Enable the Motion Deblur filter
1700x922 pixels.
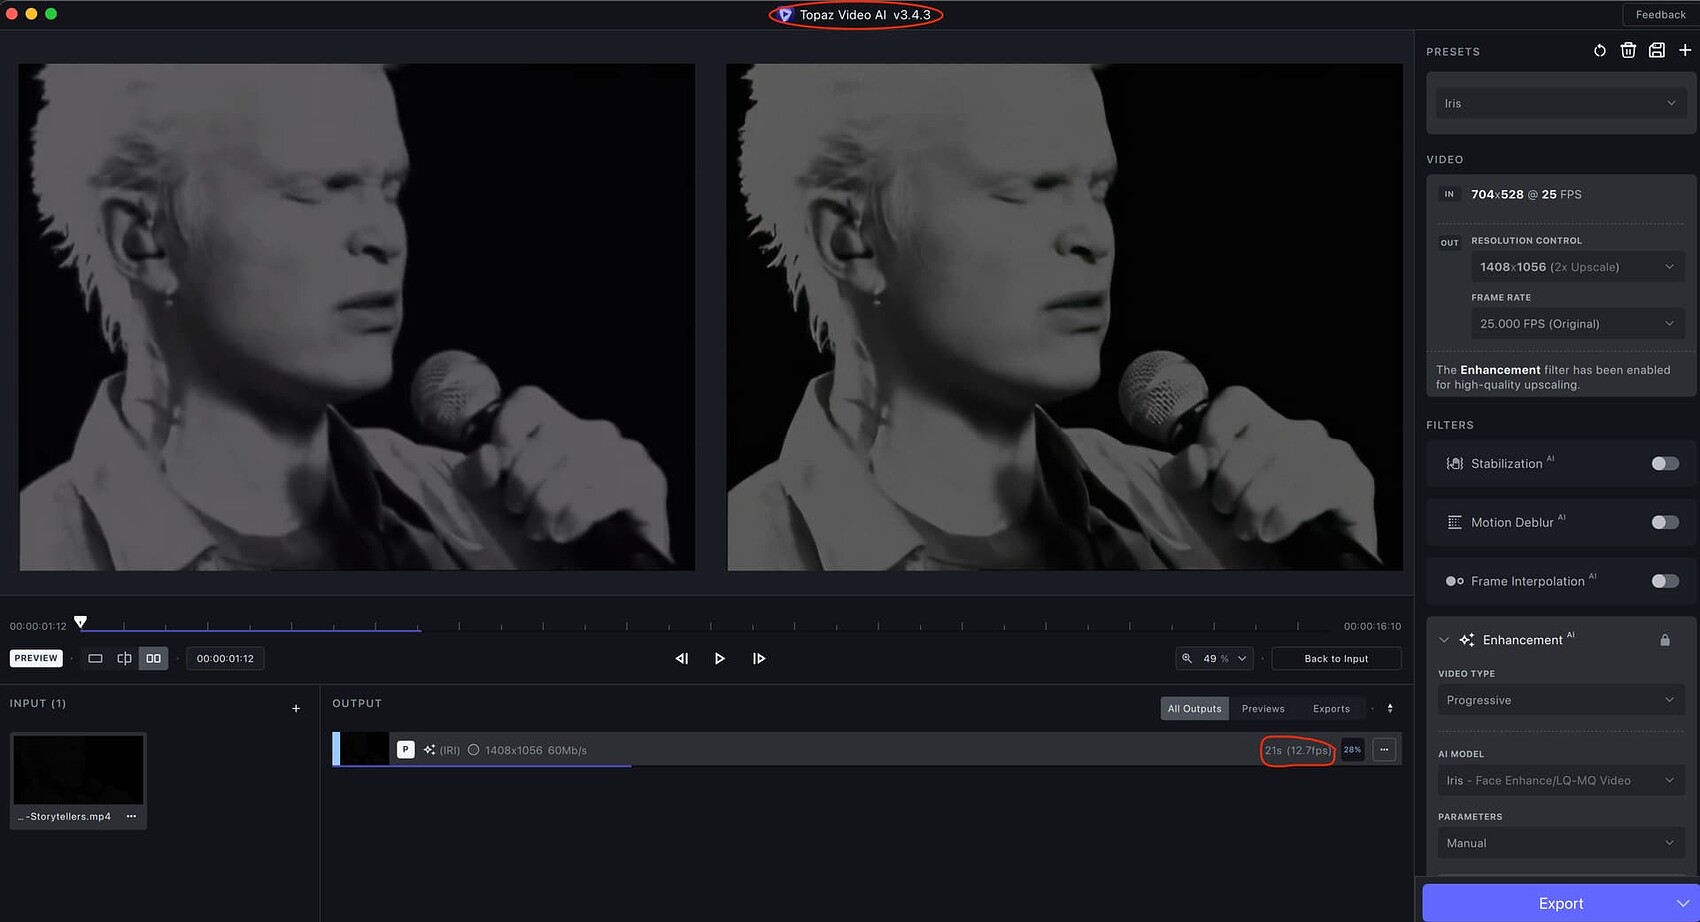(1664, 521)
